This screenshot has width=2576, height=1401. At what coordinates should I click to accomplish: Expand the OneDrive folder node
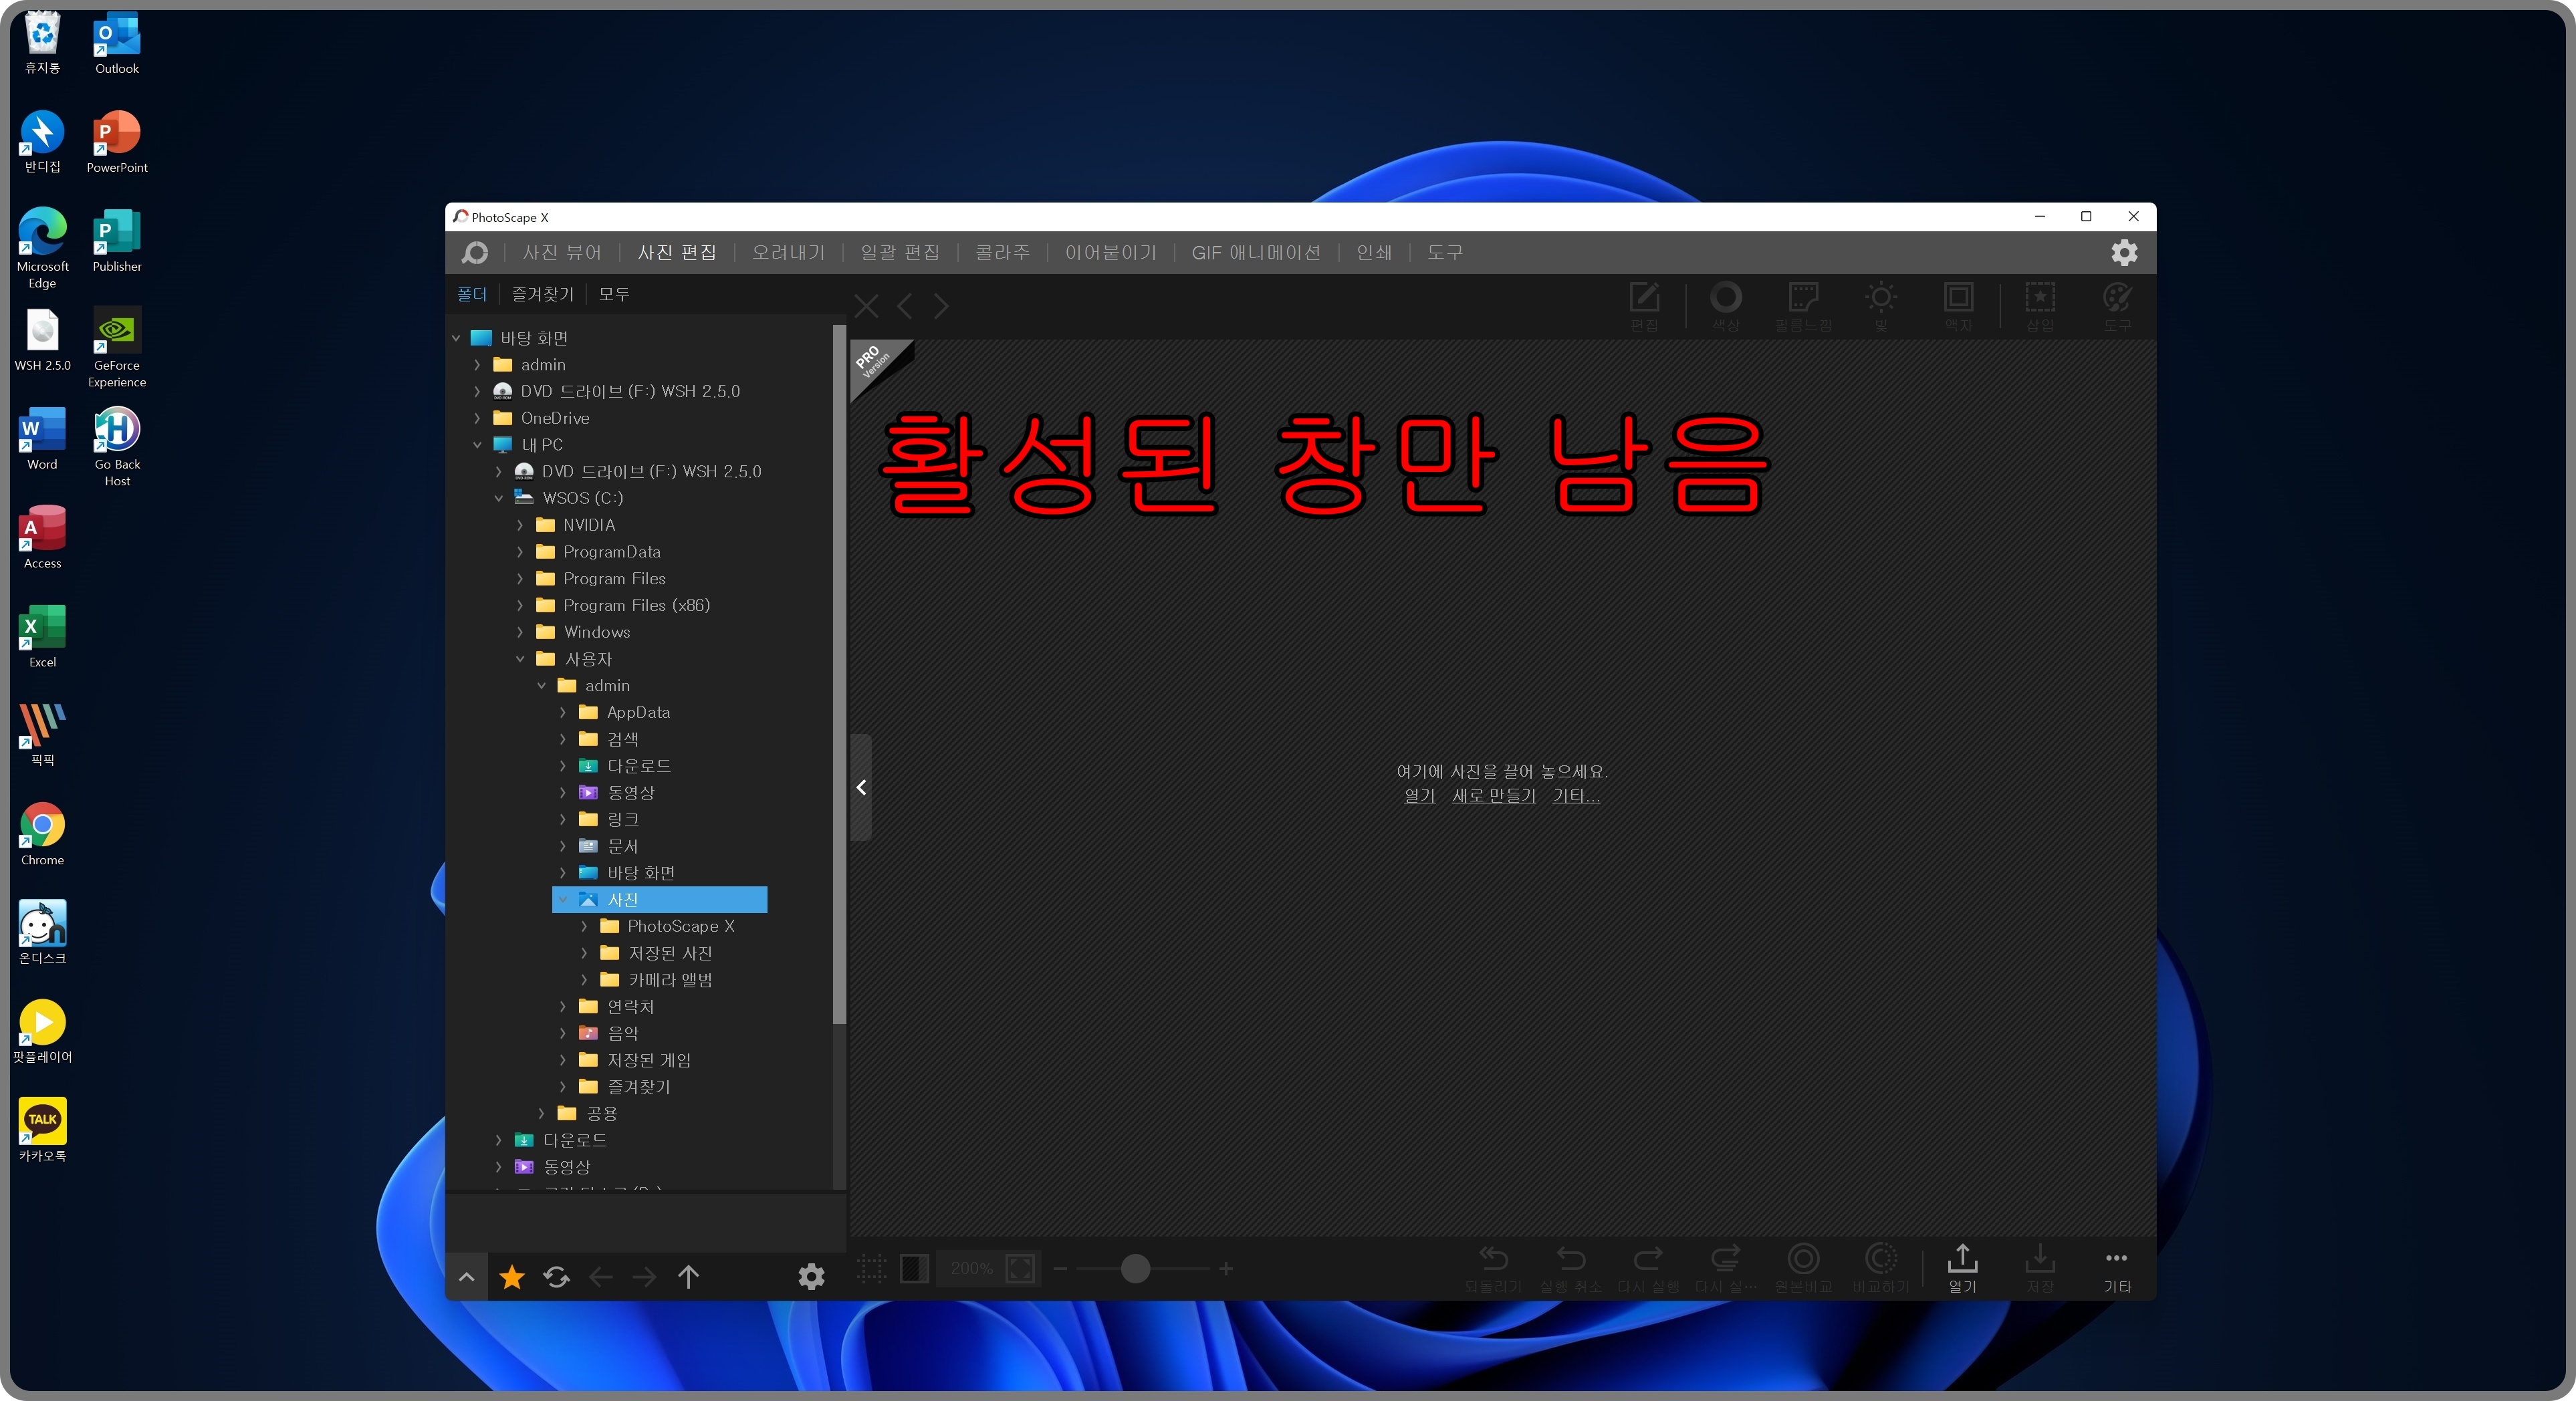click(477, 418)
